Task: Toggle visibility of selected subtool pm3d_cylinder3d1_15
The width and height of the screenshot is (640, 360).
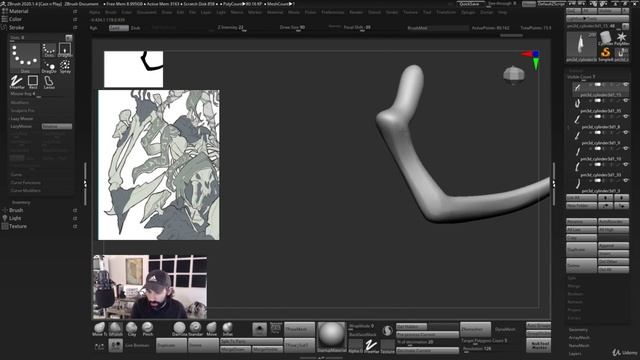Action: pyautogui.click(x=625, y=85)
